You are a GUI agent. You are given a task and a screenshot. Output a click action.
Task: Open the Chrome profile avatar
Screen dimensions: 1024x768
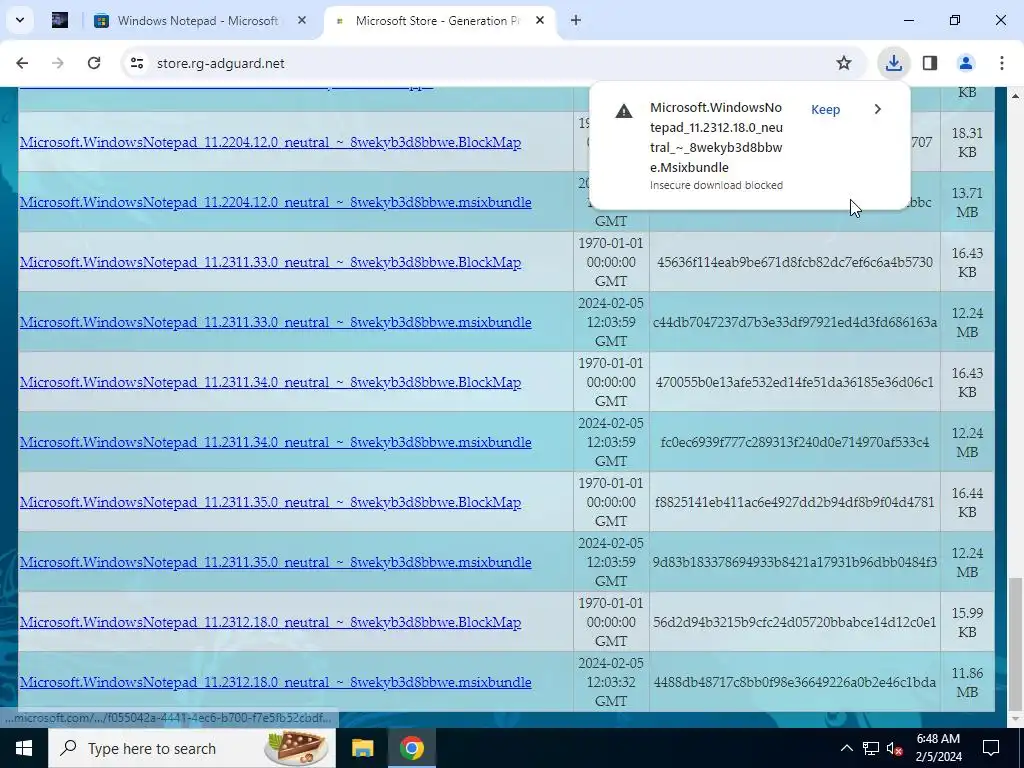coord(966,63)
